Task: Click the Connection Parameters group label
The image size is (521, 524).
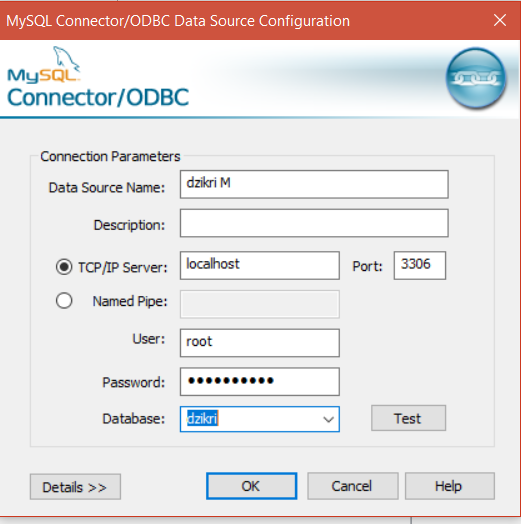Action: pos(110,156)
